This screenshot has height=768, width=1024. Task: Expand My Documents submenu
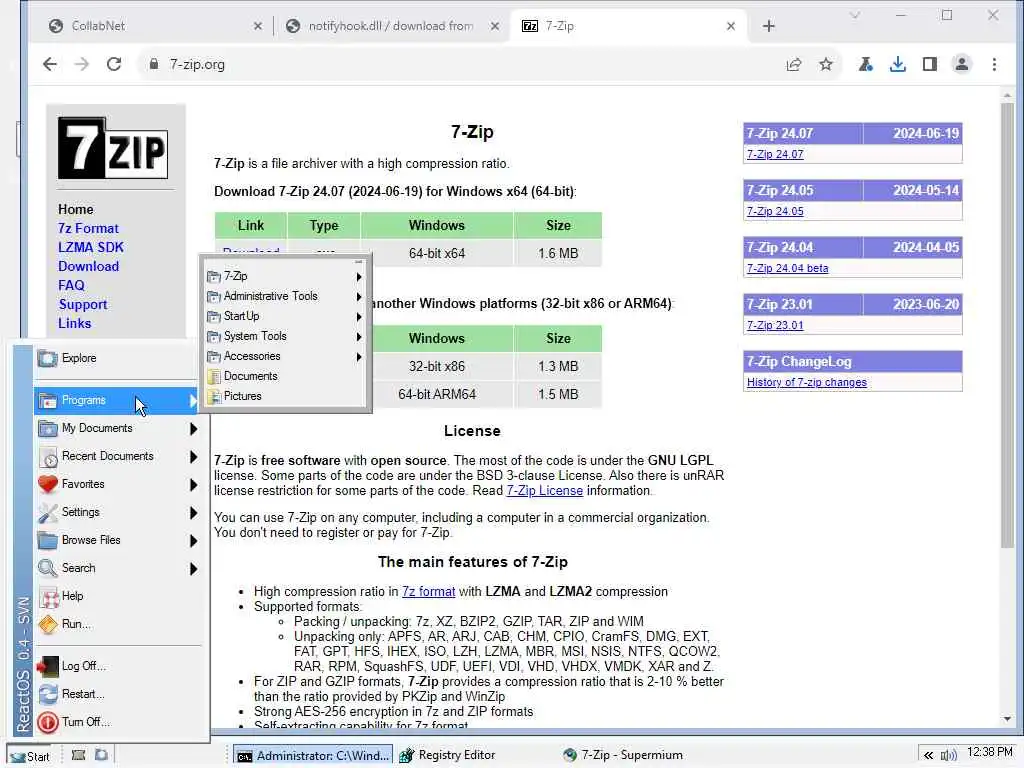pos(118,428)
